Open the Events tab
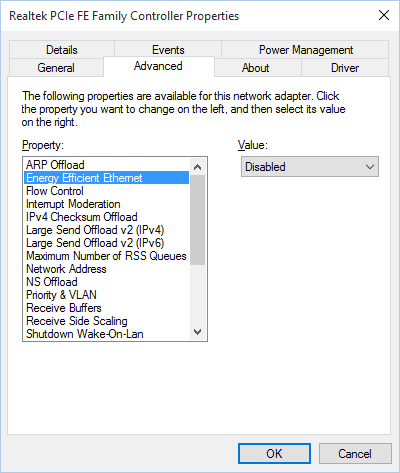Image resolution: width=400 pixels, height=473 pixels. (168, 50)
